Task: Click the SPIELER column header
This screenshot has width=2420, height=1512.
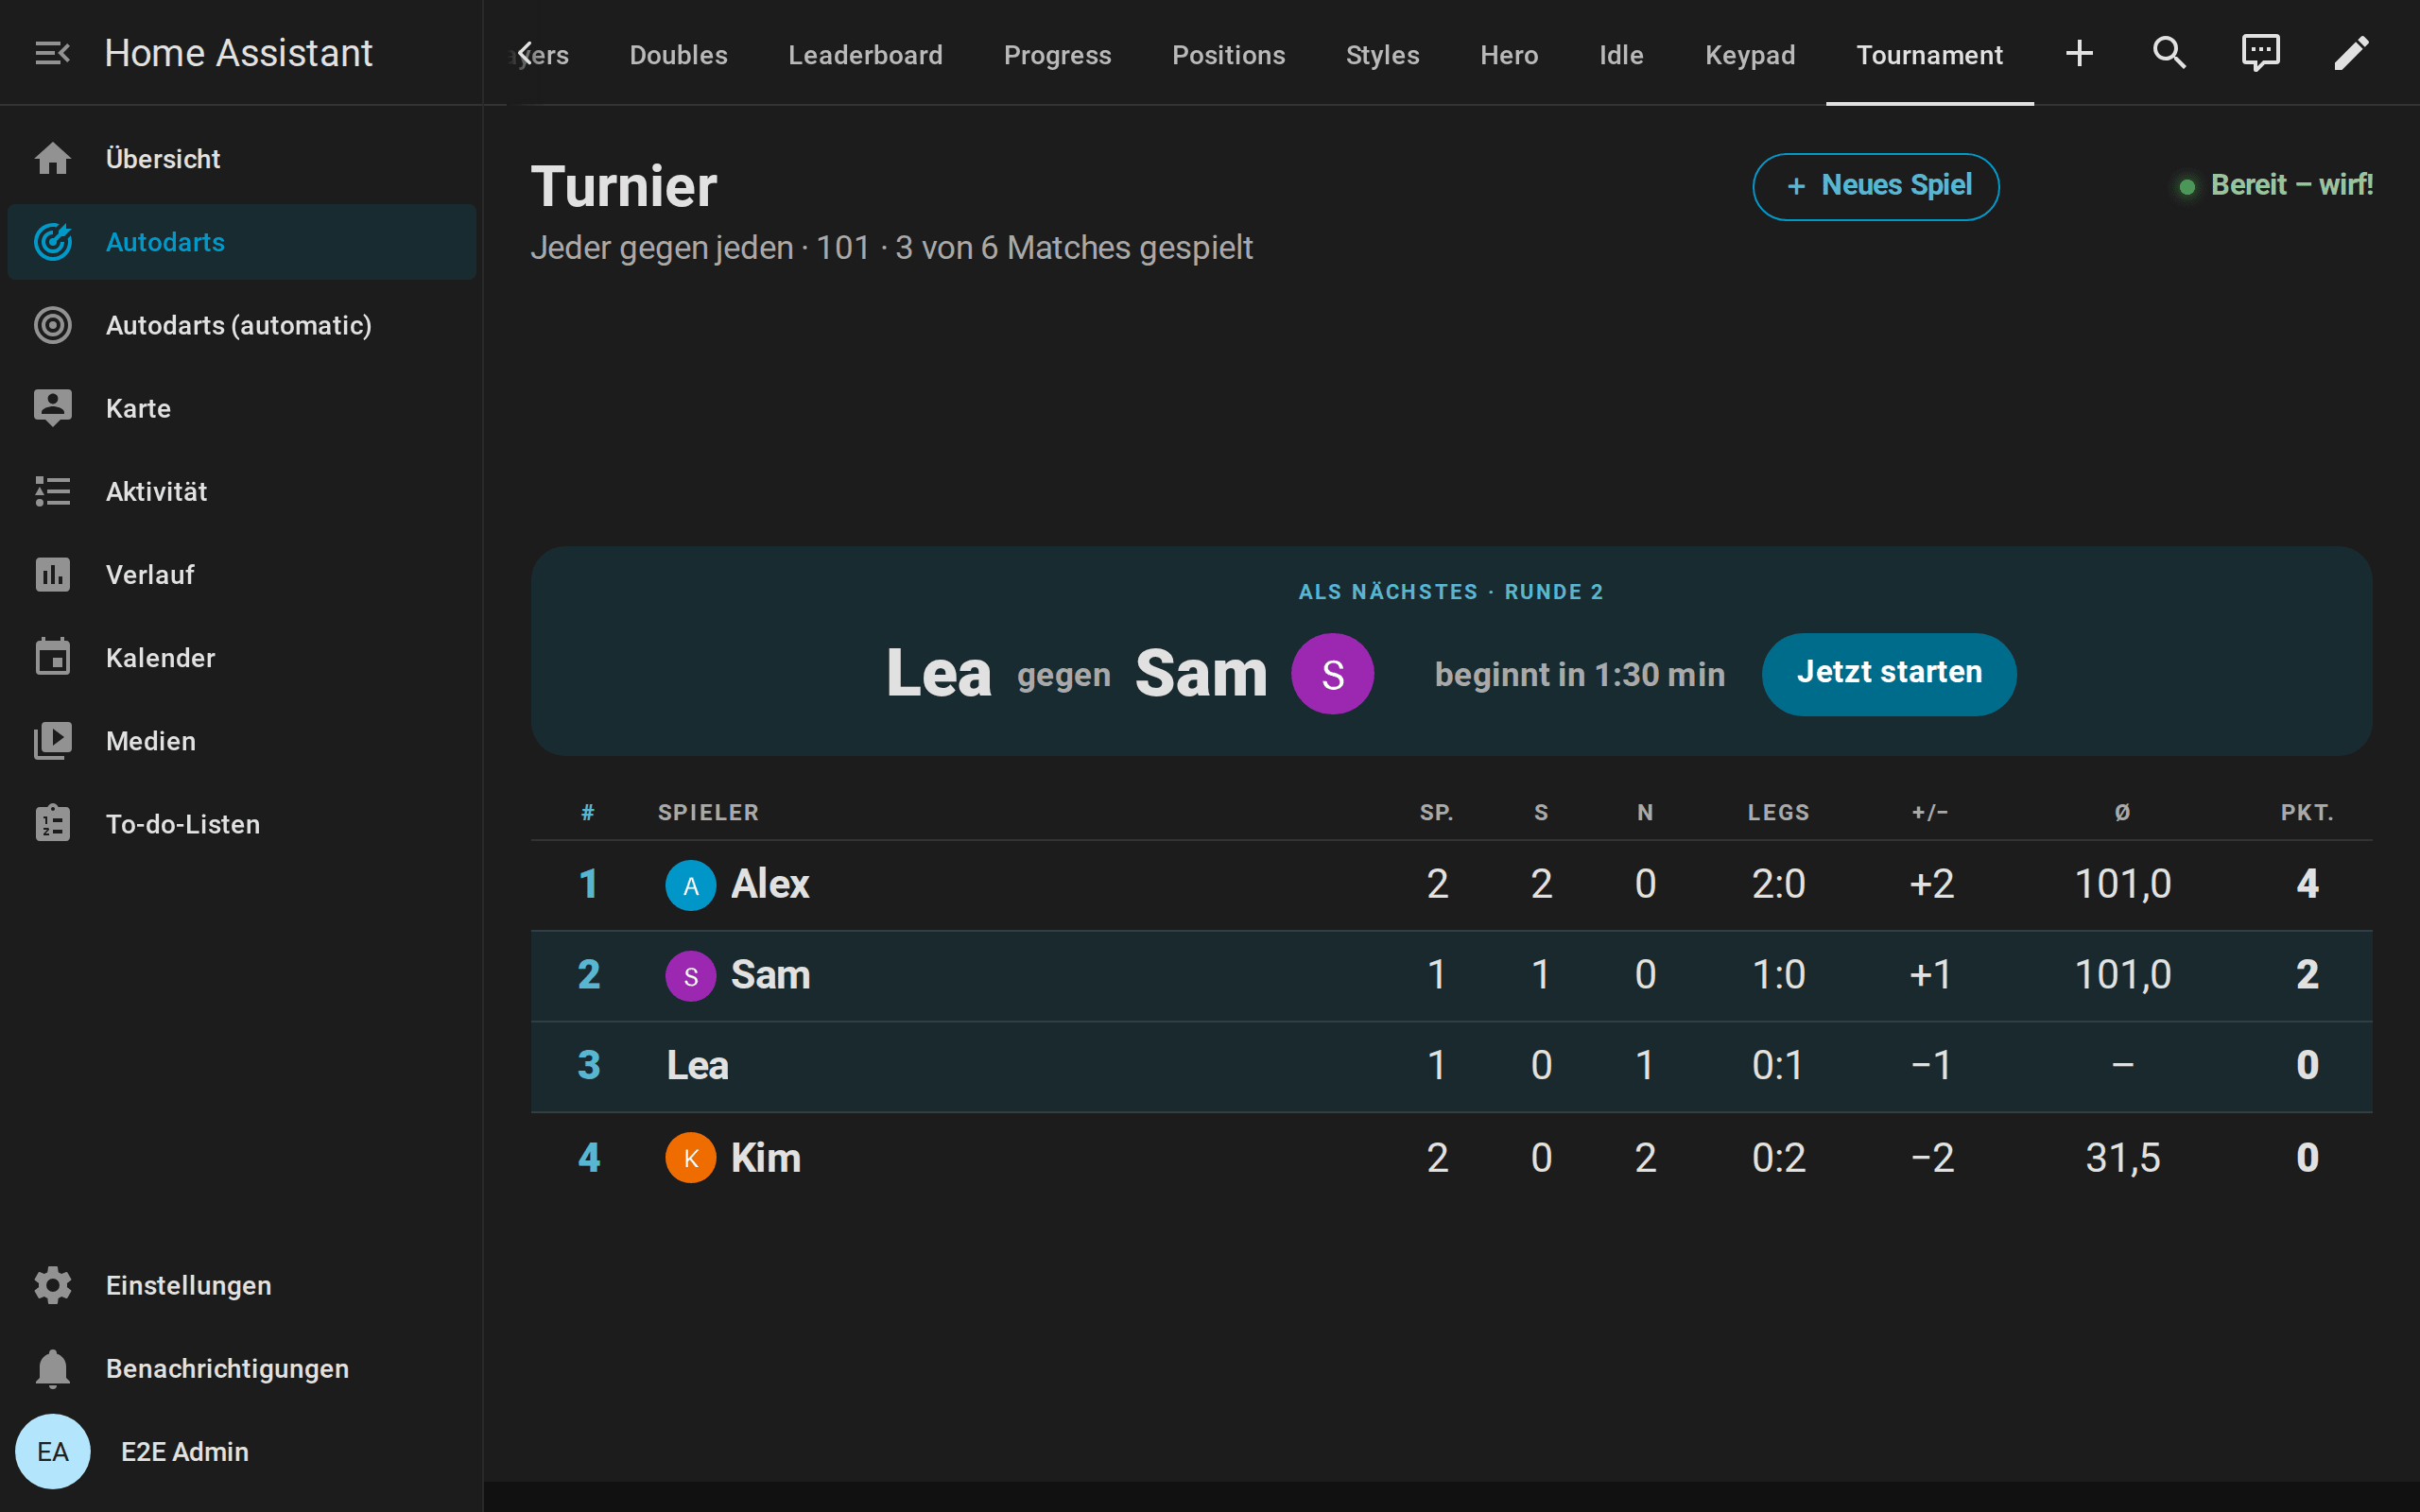Action: click(x=708, y=812)
